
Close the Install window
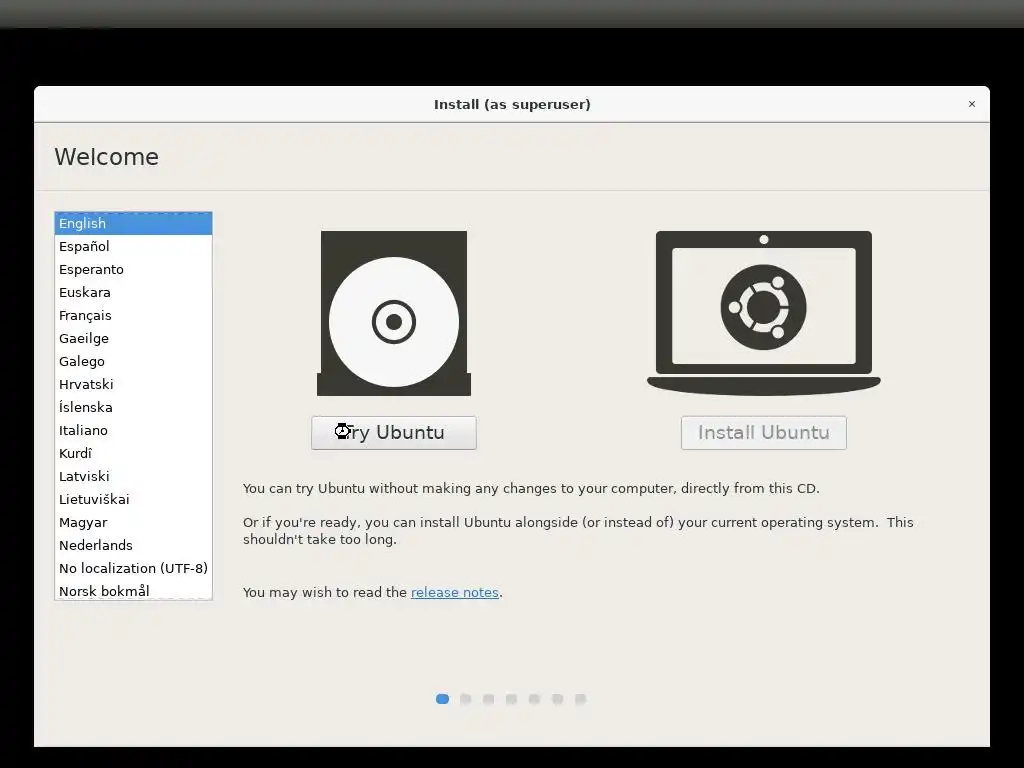click(972, 104)
